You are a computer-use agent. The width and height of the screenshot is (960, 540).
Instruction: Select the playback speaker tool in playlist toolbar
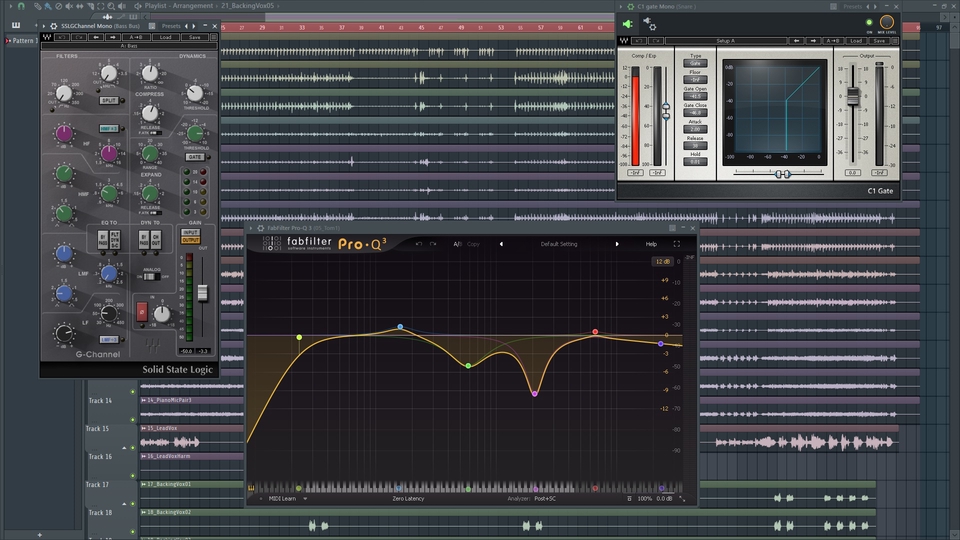pos(121,6)
